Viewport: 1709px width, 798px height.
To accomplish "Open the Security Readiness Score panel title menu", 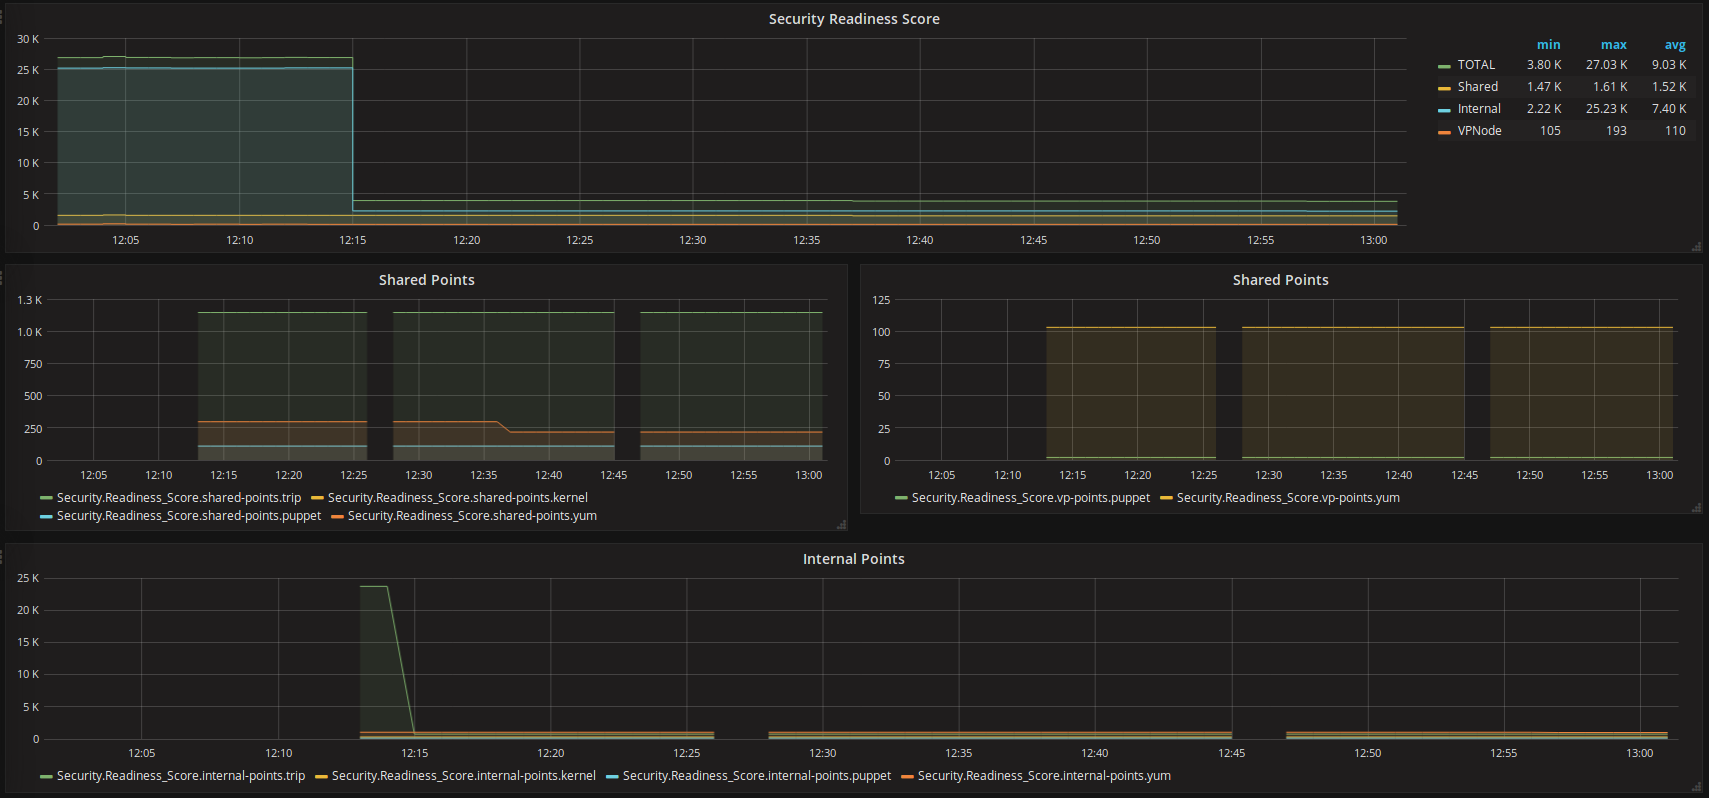I will [x=853, y=19].
